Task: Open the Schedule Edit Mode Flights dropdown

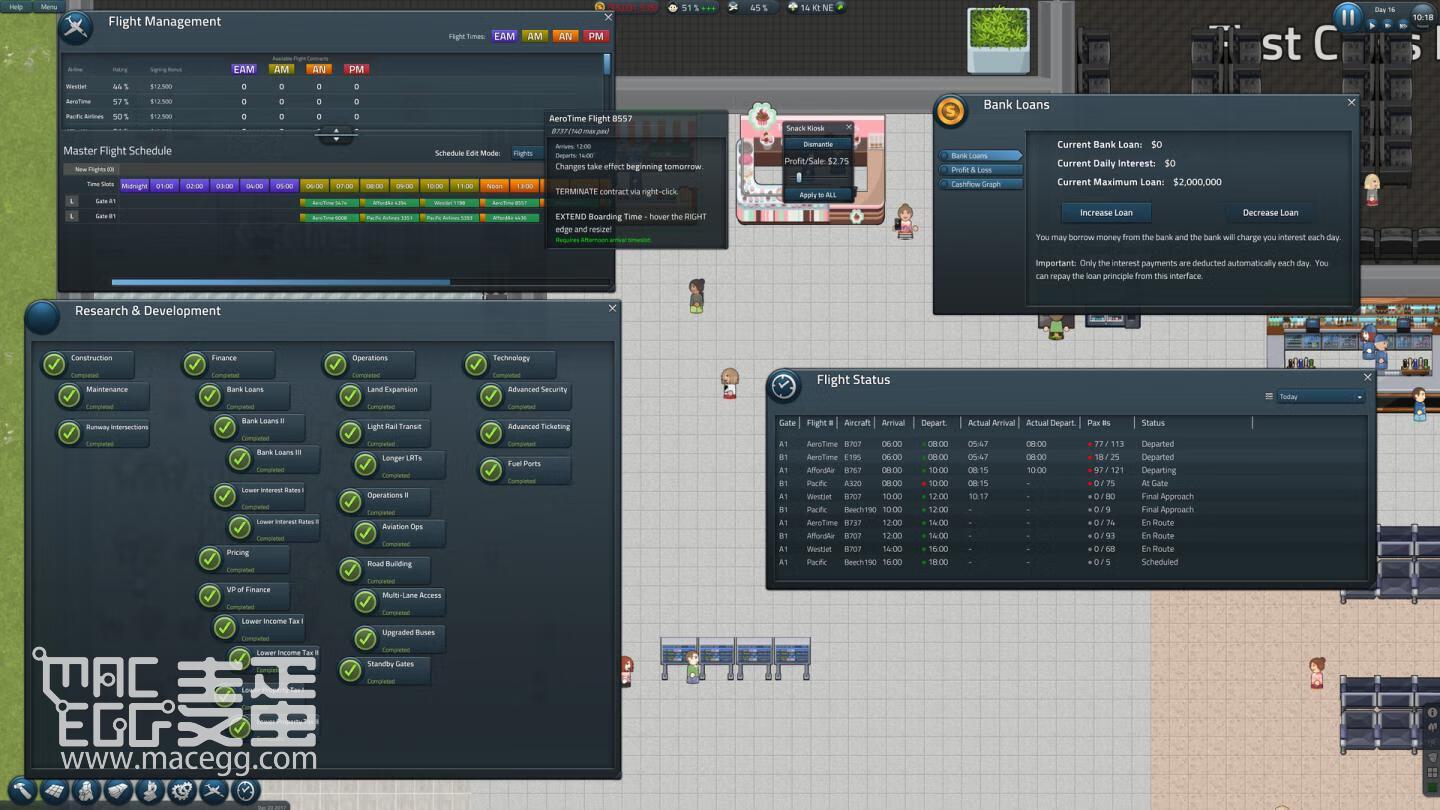Action: [527, 153]
